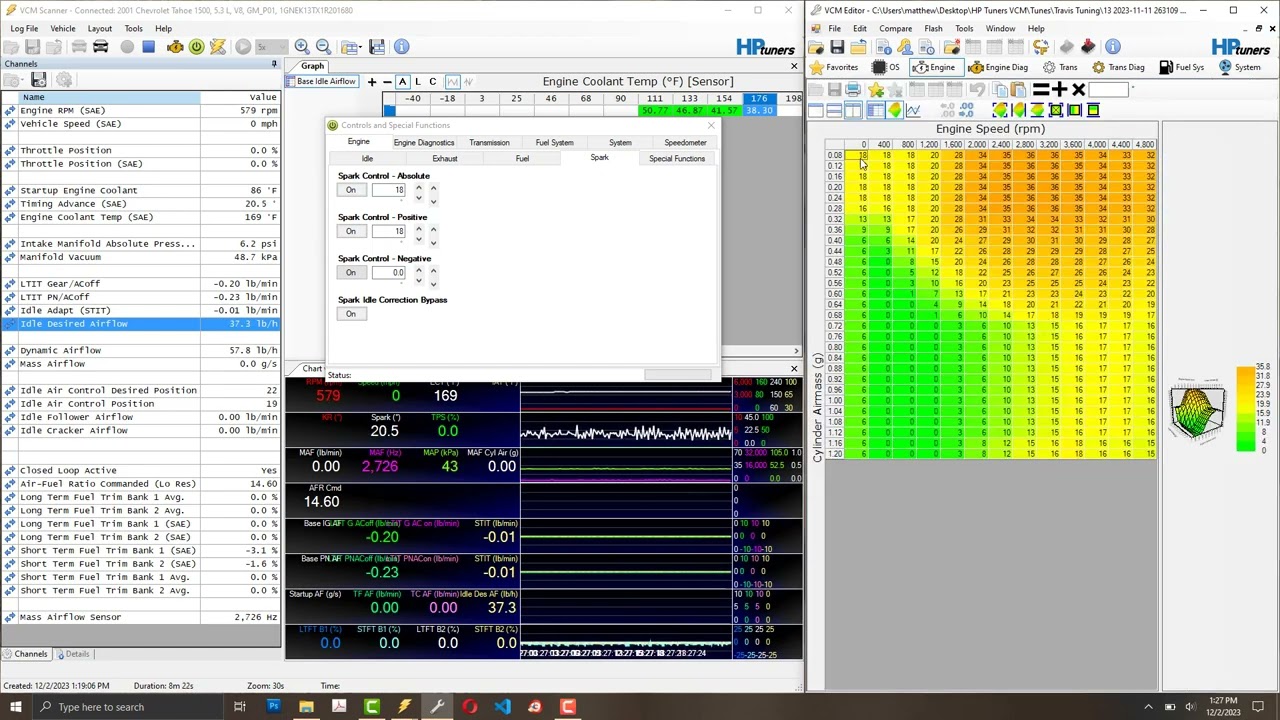1280x720 pixels.
Task: Open the Fuel Sys section
Action: click(x=1181, y=67)
